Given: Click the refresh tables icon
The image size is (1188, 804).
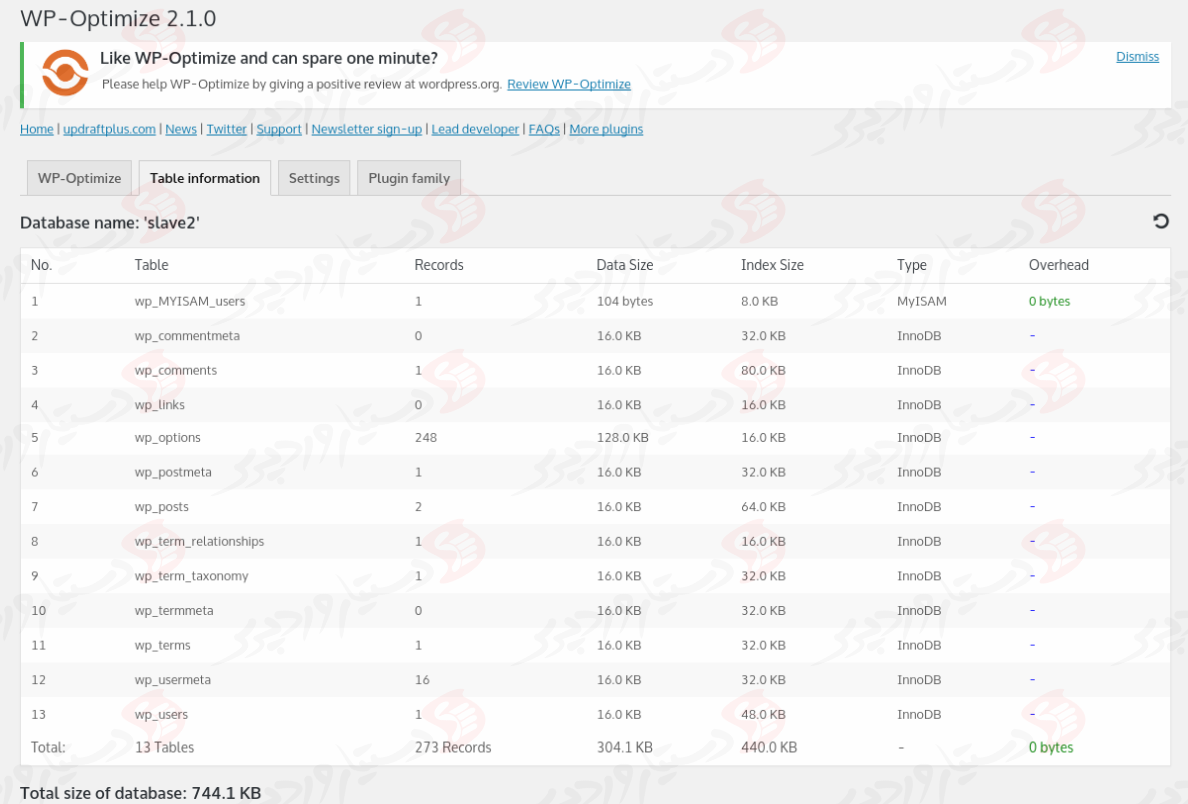Looking at the screenshot, I should [1160, 222].
